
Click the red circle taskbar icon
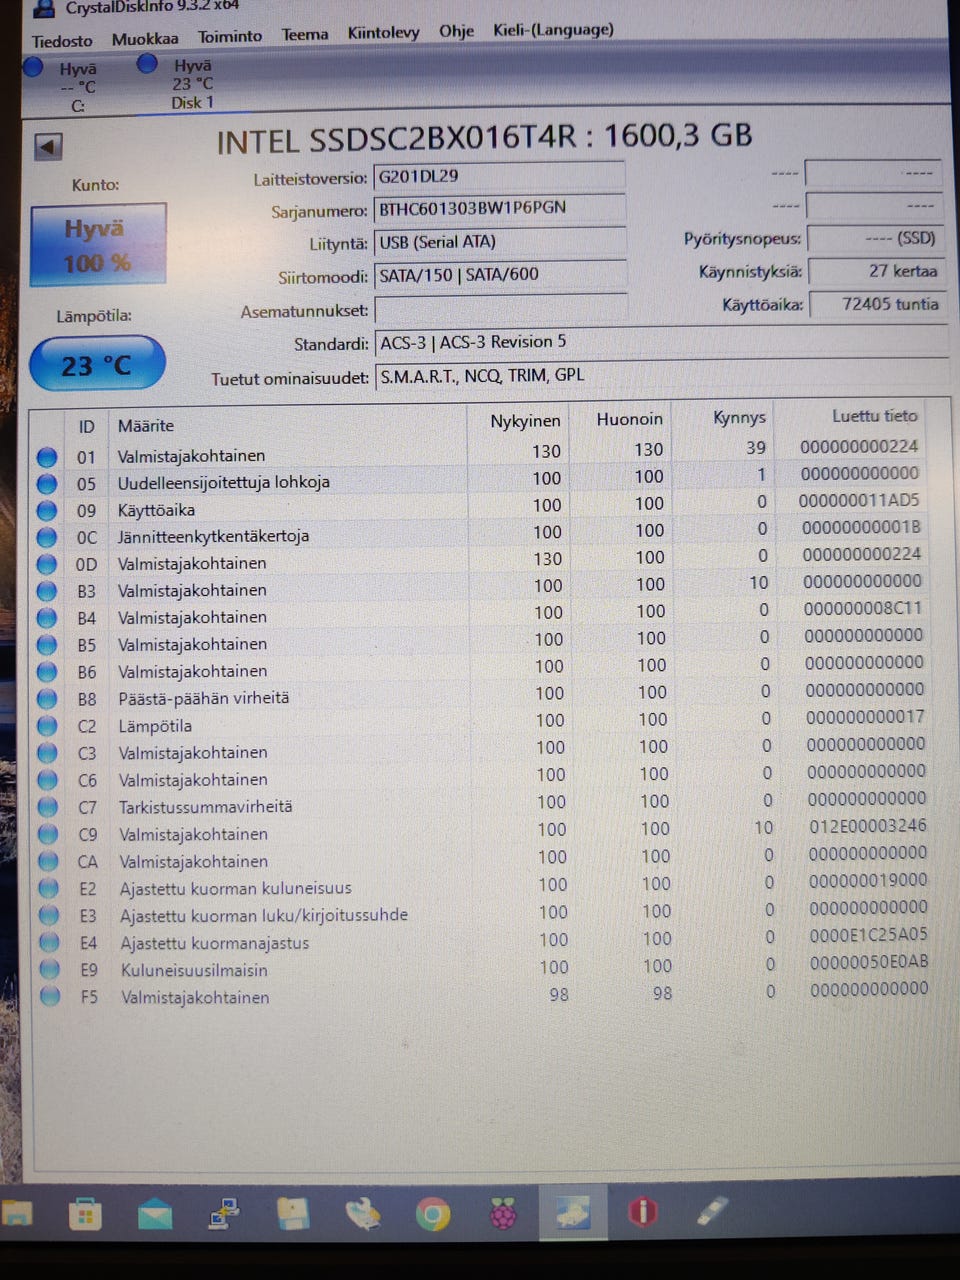(642, 1212)
